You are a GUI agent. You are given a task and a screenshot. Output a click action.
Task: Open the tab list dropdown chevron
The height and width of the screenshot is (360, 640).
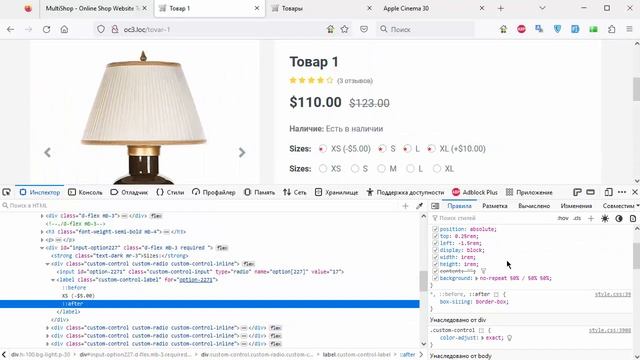pyautogui.click(x=542, y=8)
